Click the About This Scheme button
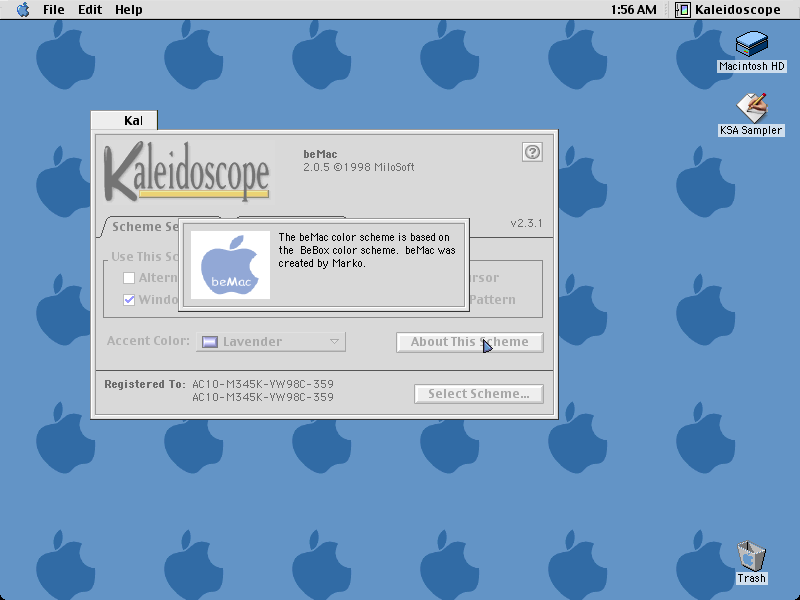This screenshot has height=600, width=800. [469, 342]
